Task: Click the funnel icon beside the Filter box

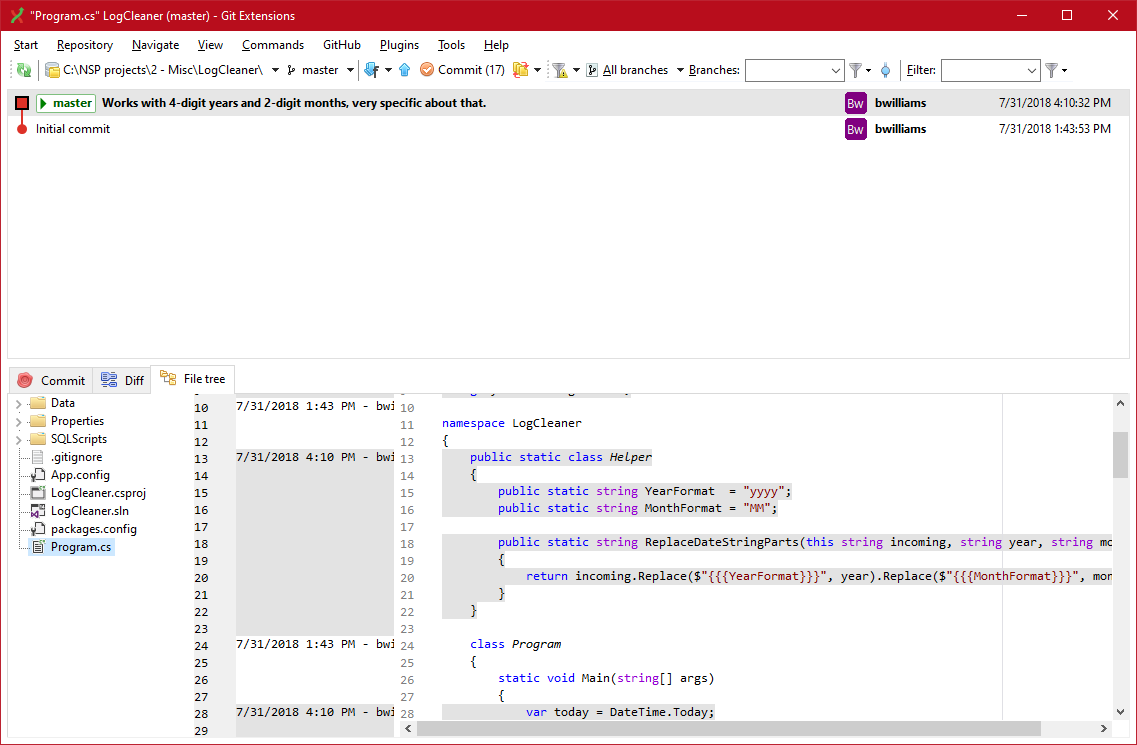Action: [1051, 70]
